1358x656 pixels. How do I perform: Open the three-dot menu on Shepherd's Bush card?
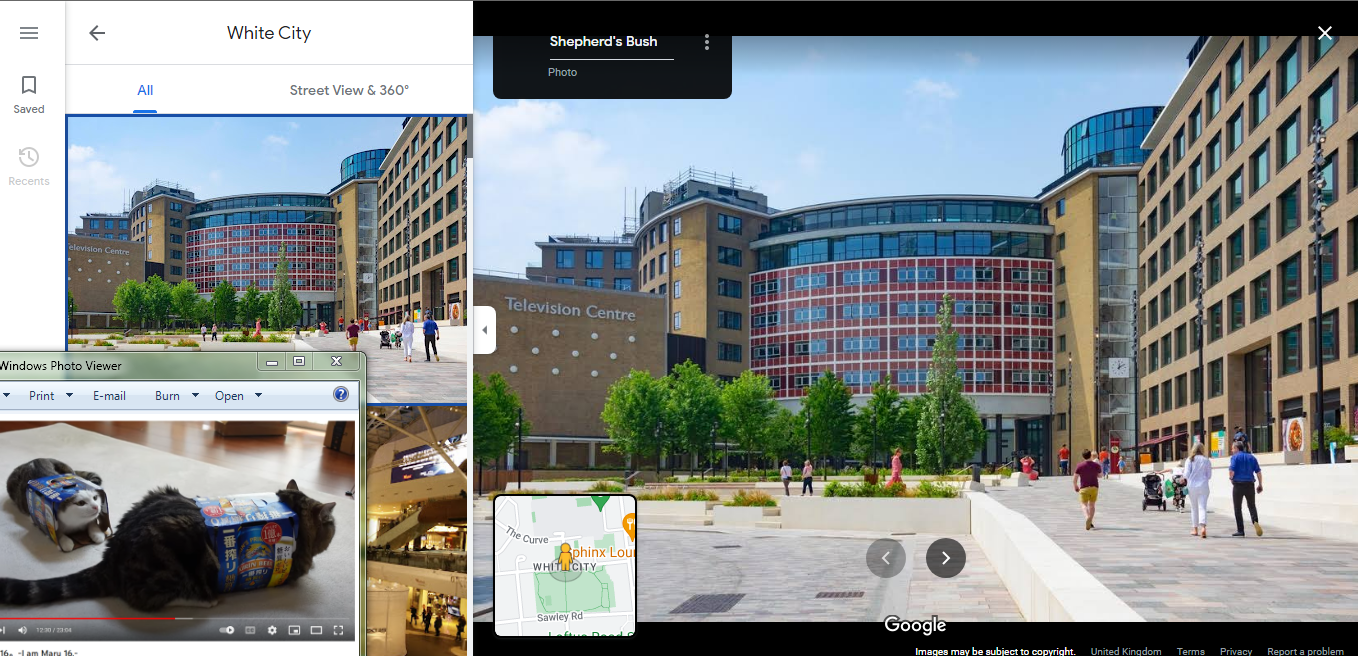click(x=707, y=42)
